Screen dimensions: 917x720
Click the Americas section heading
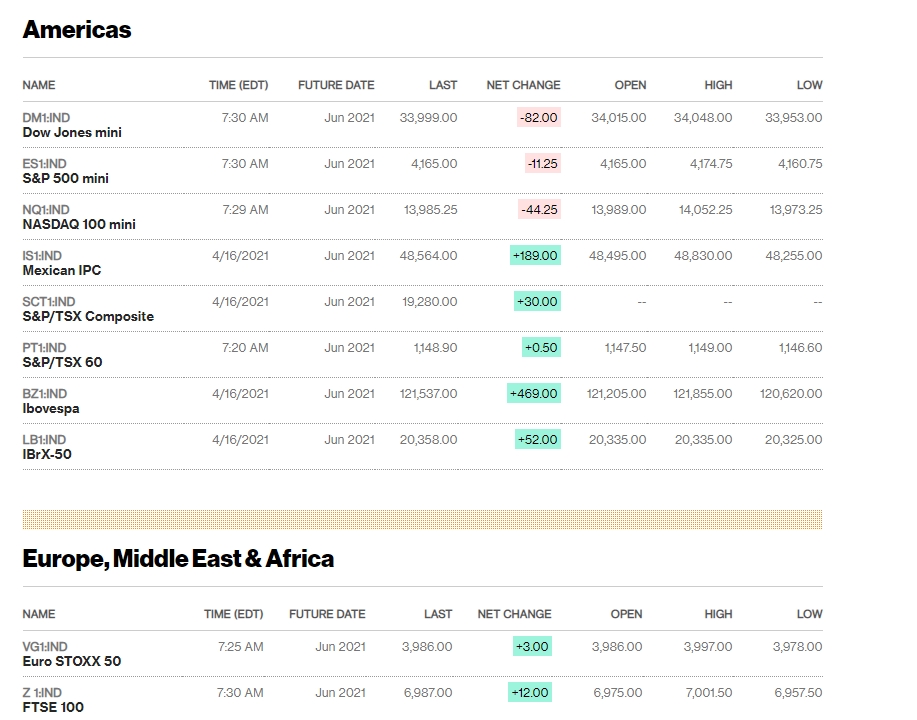coord(77,30)
